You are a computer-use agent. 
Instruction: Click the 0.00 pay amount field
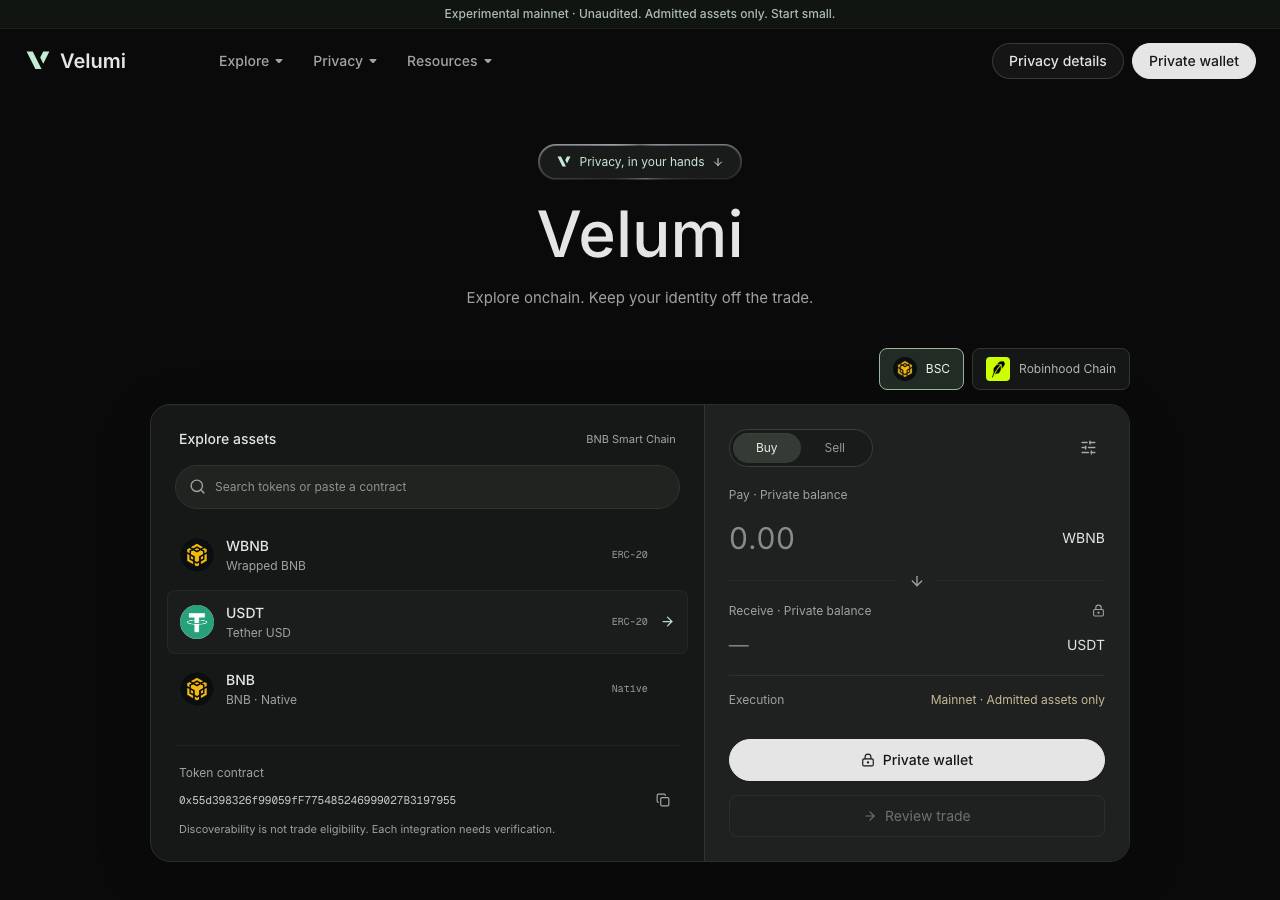coord(762,538)
